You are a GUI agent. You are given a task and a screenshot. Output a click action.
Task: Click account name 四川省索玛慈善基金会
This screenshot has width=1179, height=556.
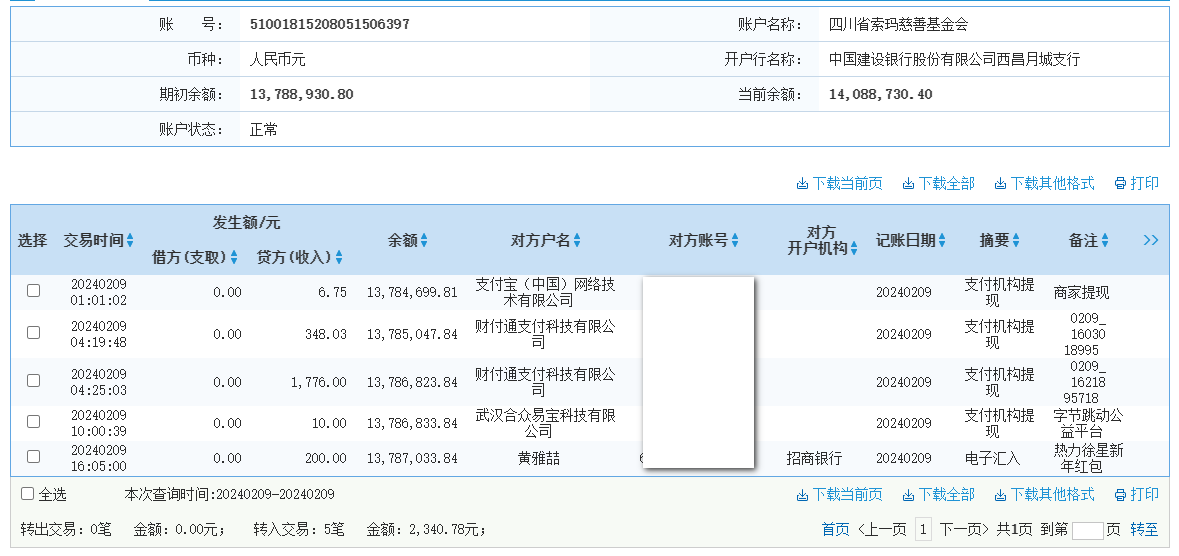899,24
